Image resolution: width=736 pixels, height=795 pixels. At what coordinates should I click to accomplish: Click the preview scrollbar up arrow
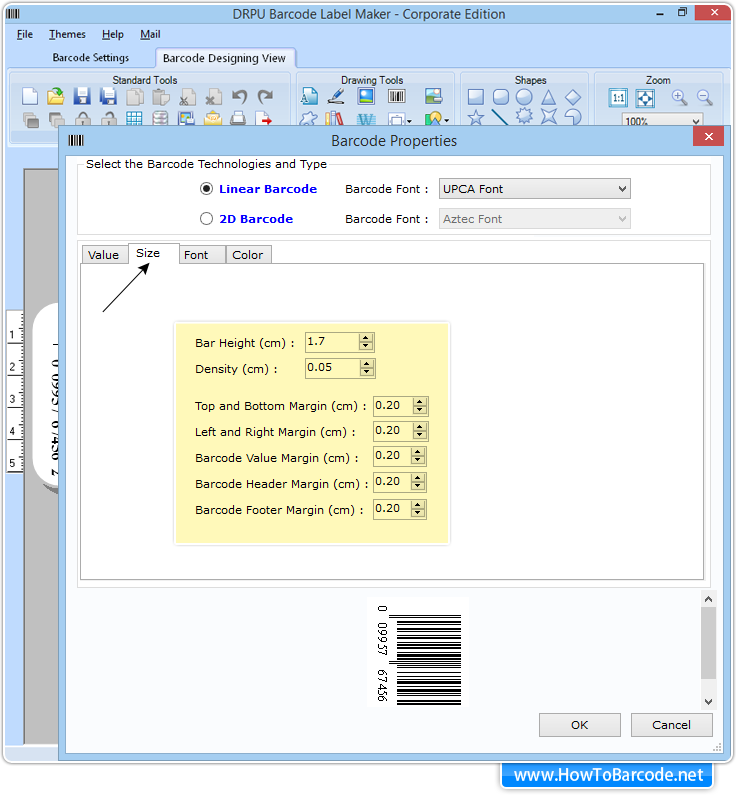click(708, 599)
